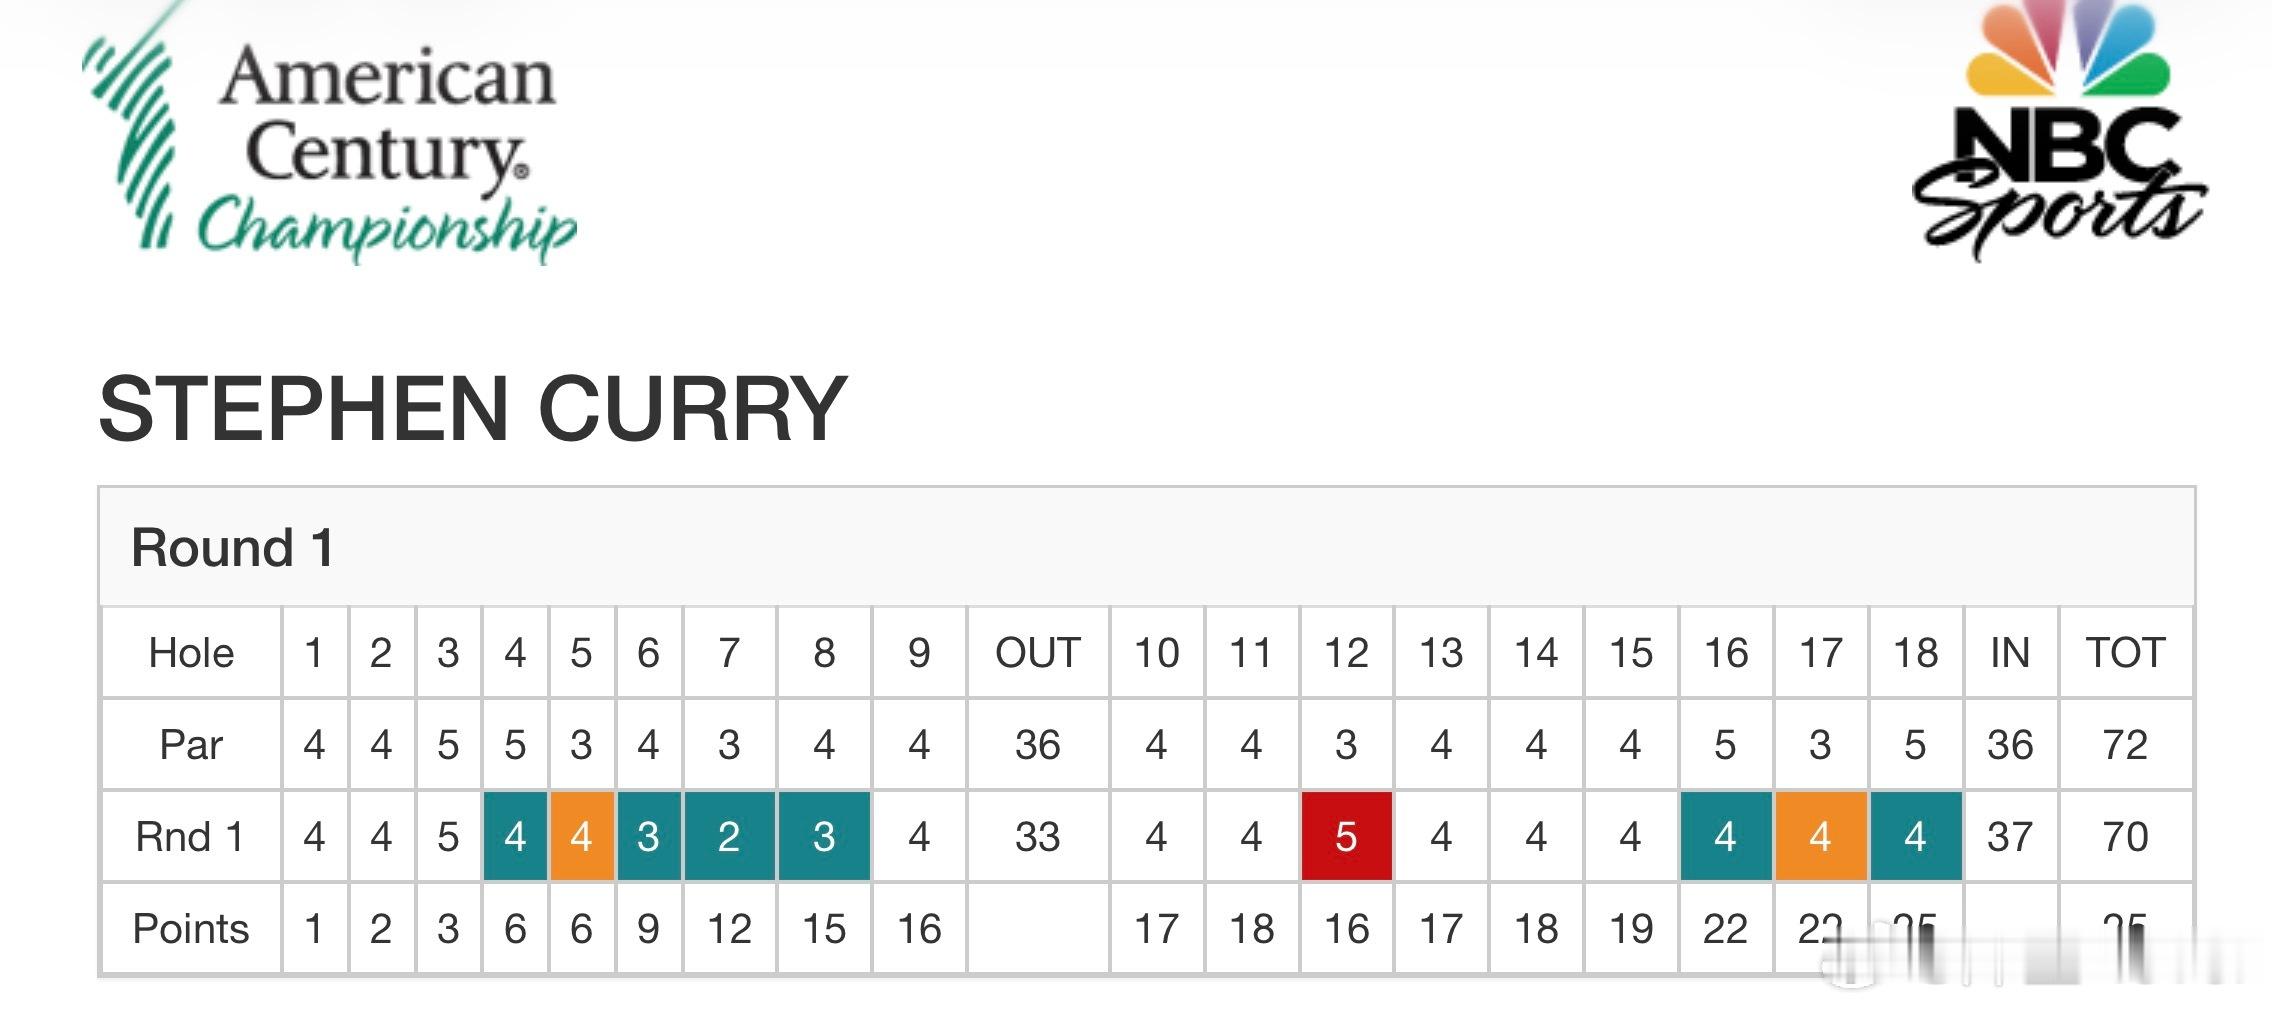Image resolution: width=2272 pixels, height=1012 pixels.
Task: Click the orange hole 17 score cell
Action: tap(1820, 836)
